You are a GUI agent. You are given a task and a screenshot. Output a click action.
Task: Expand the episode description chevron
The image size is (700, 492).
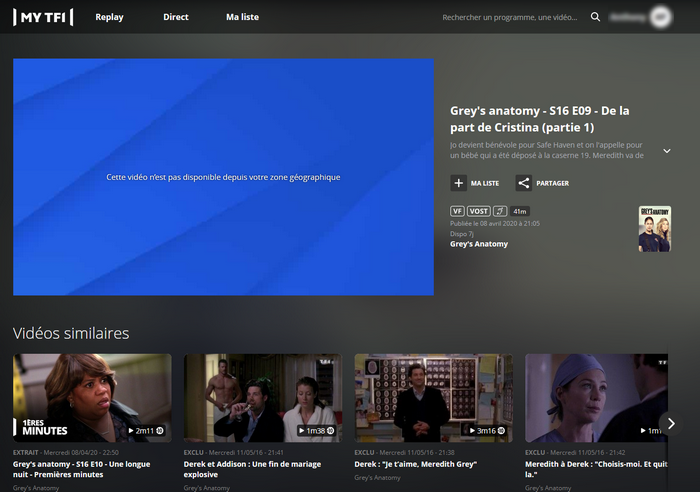[667, 151]
